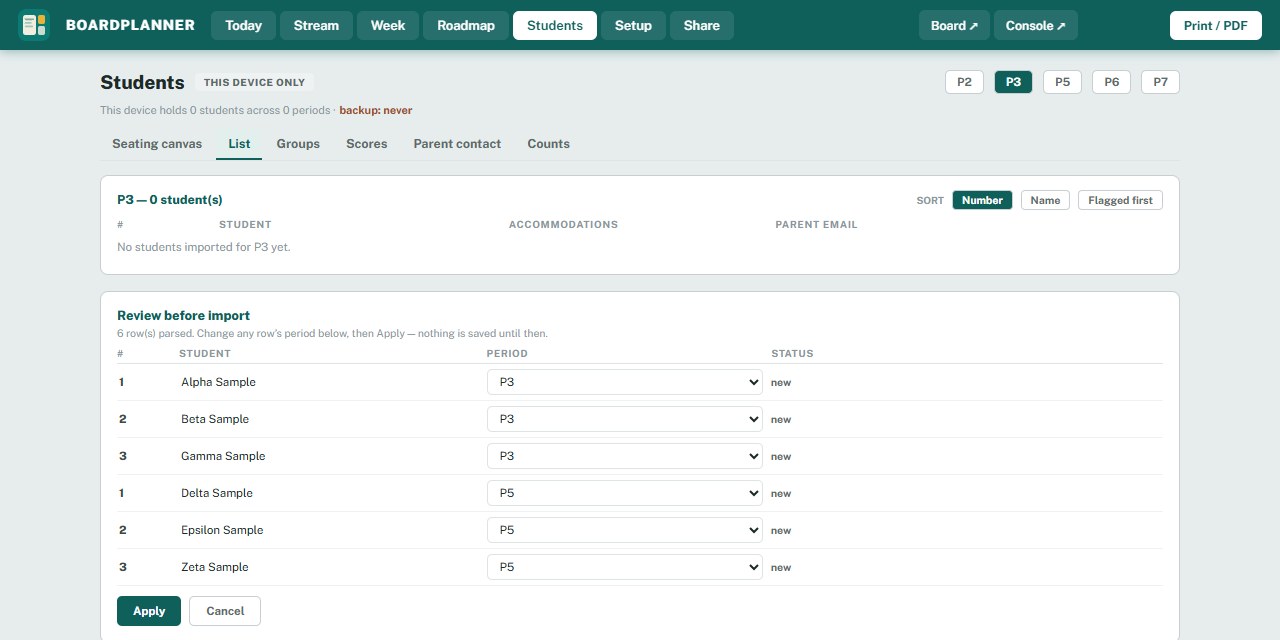The width and height of the screenshot is (1280, 640).
Task: Select period P6
Action: tap(1111, 82)
